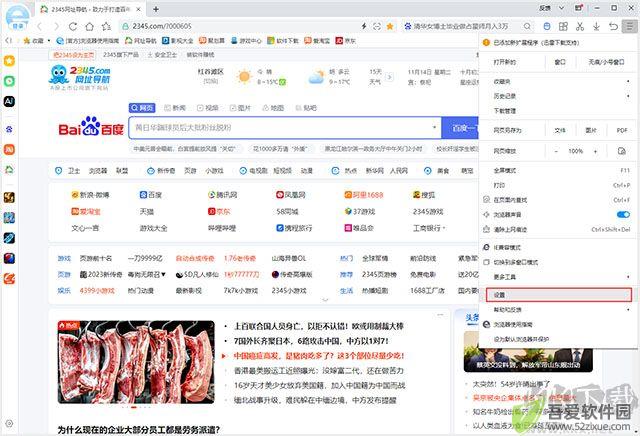Open the 凤凰网 site link

(x=291, y=195)
